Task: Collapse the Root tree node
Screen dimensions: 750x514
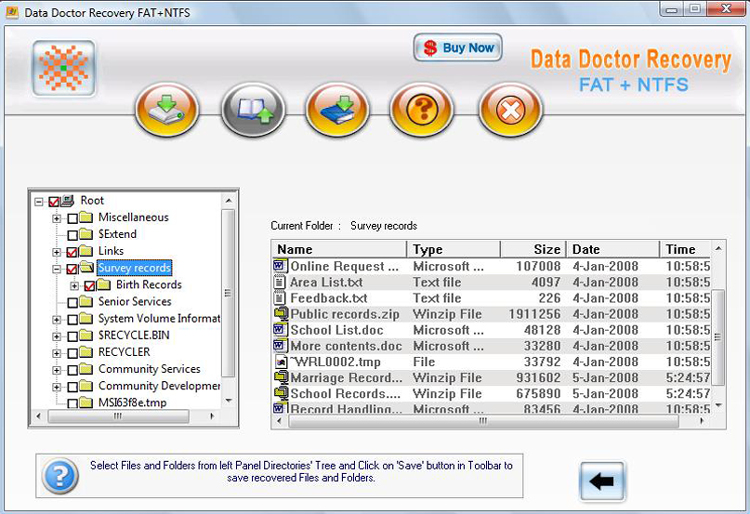Action: tap(39, 202)
